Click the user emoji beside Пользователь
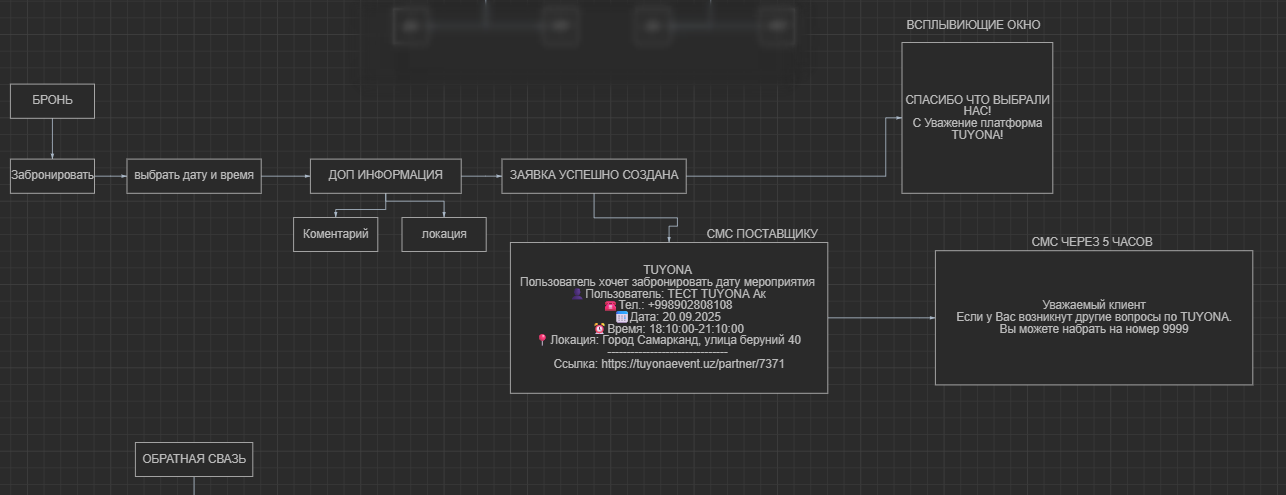This screenshot has width=1286, height=495. pyautogui.click(x=577, y=294)
